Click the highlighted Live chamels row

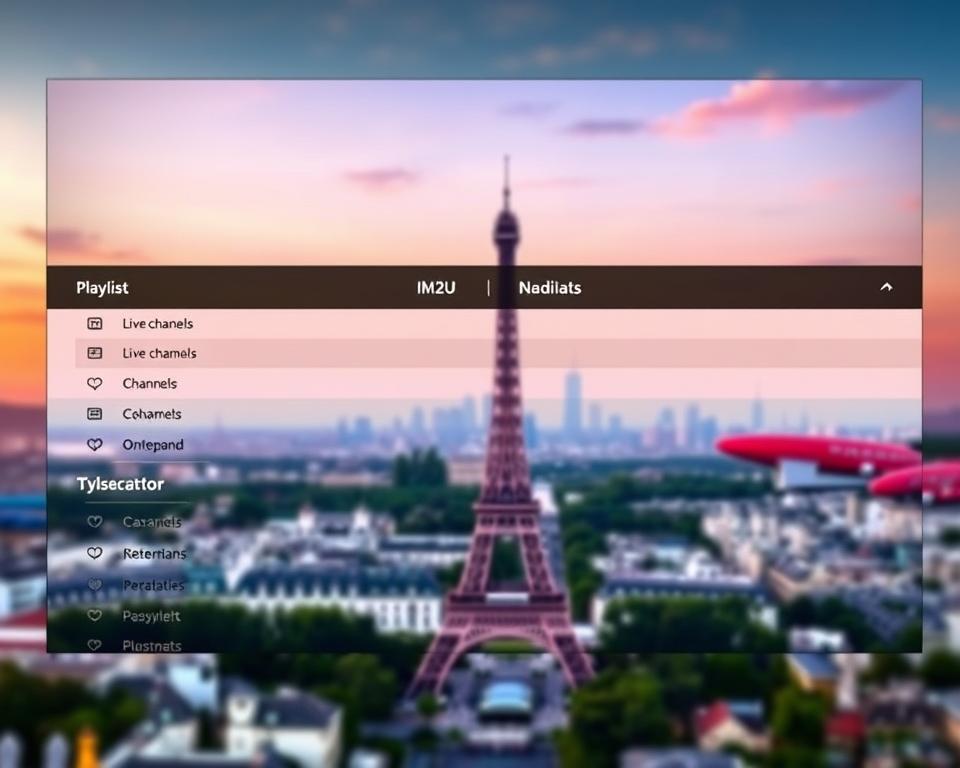point(159,353)
